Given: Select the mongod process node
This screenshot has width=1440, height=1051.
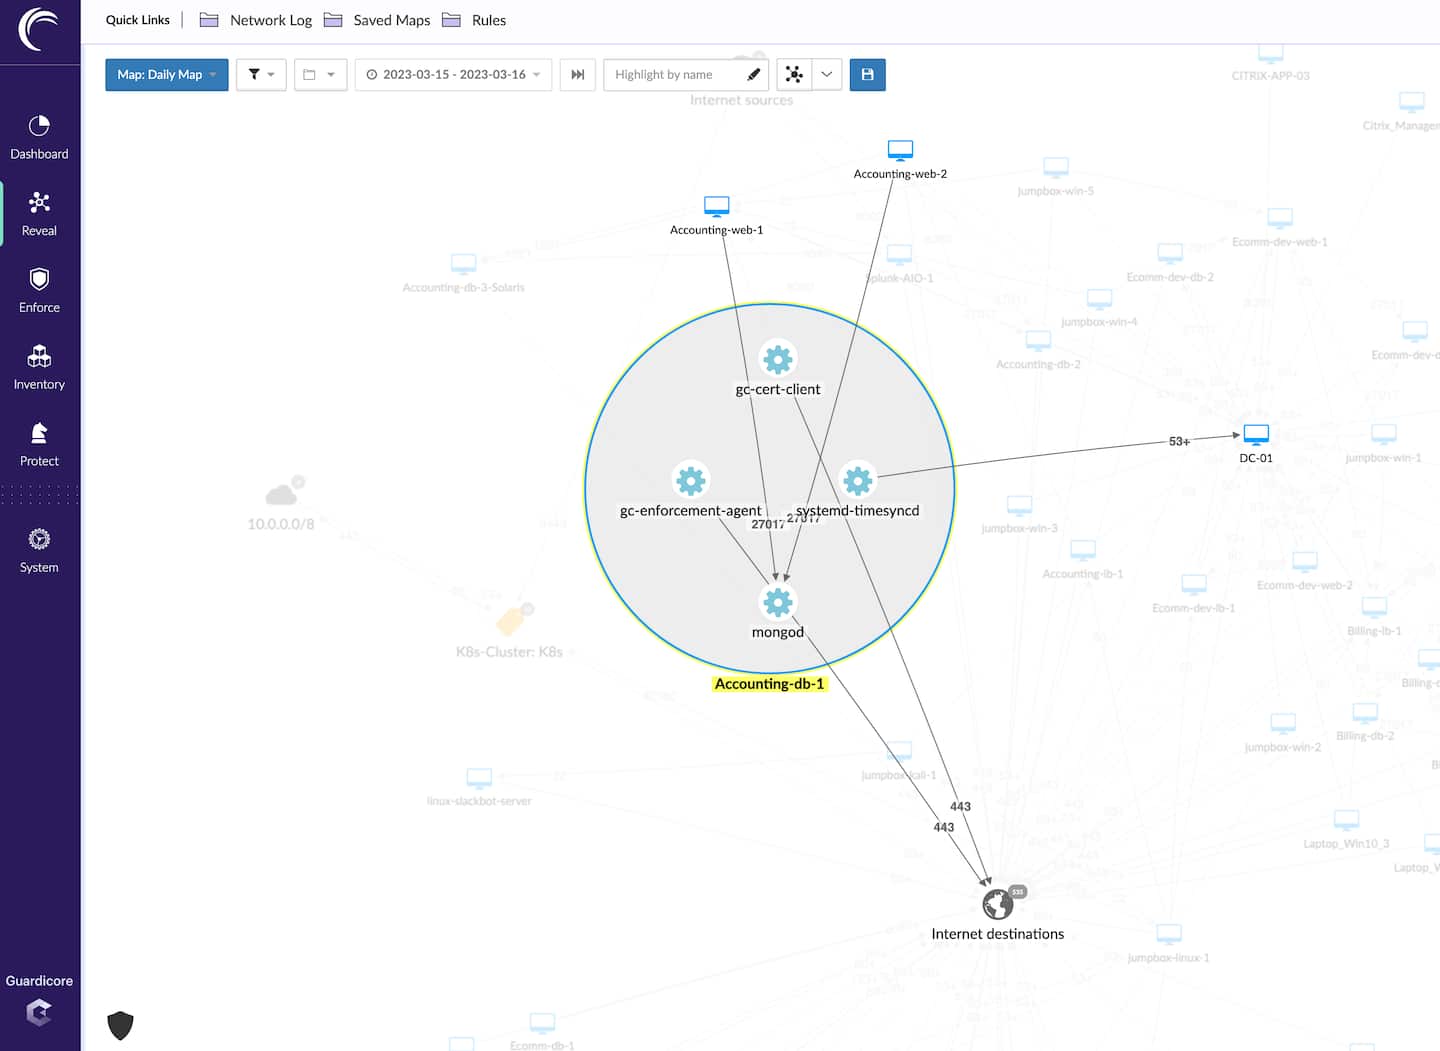Looking at the screenshot, I should (777, 602).
